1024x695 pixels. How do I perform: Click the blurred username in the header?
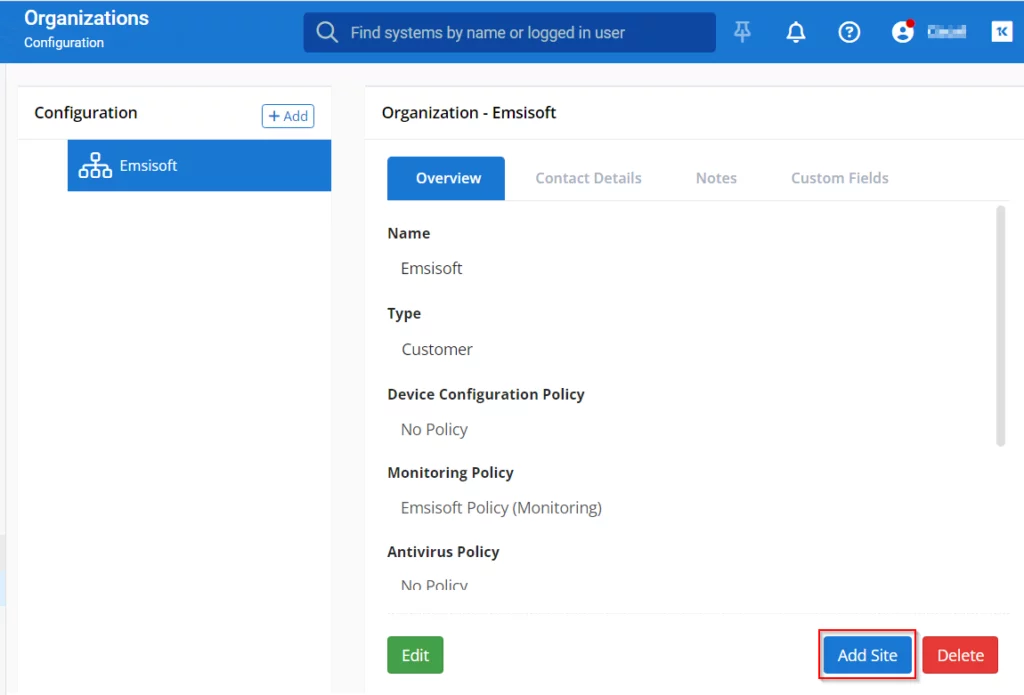coord(946,32)
